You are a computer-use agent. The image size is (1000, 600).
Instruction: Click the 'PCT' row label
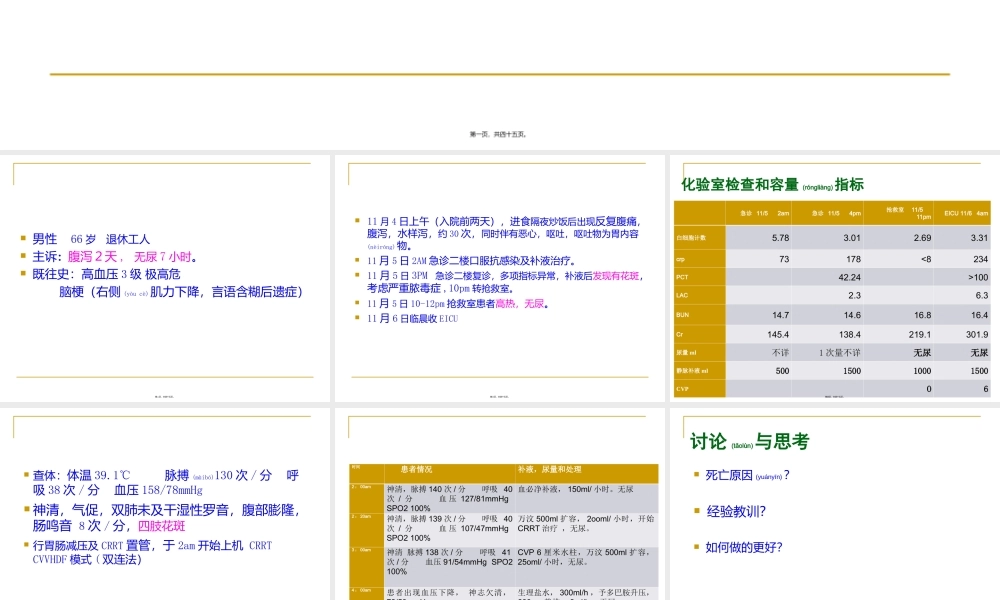coord(700,277)
